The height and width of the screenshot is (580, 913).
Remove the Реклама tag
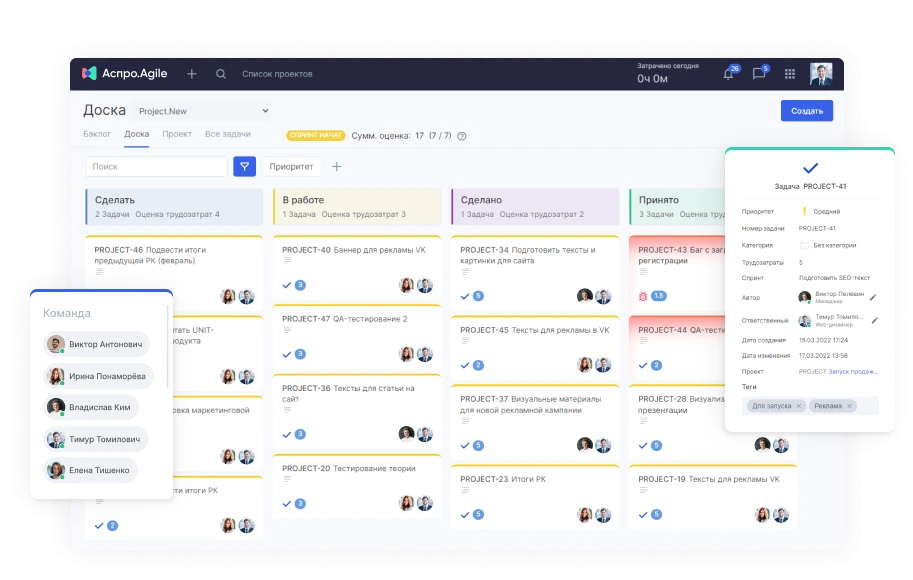[850, 406]
